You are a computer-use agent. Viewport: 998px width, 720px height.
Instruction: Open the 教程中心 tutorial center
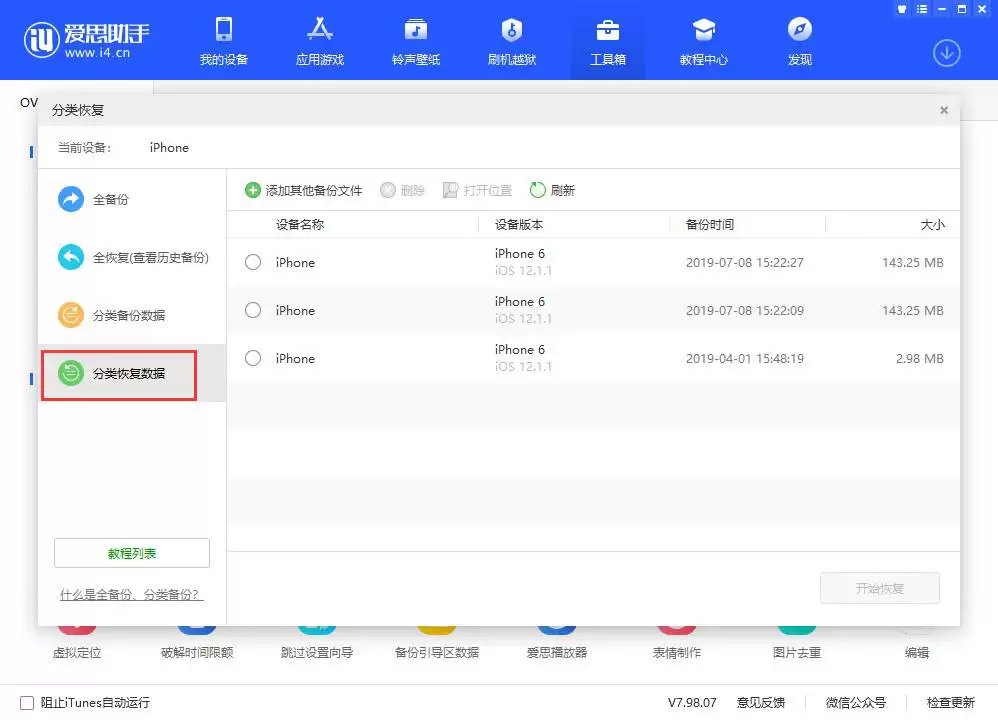coord(703,41)
